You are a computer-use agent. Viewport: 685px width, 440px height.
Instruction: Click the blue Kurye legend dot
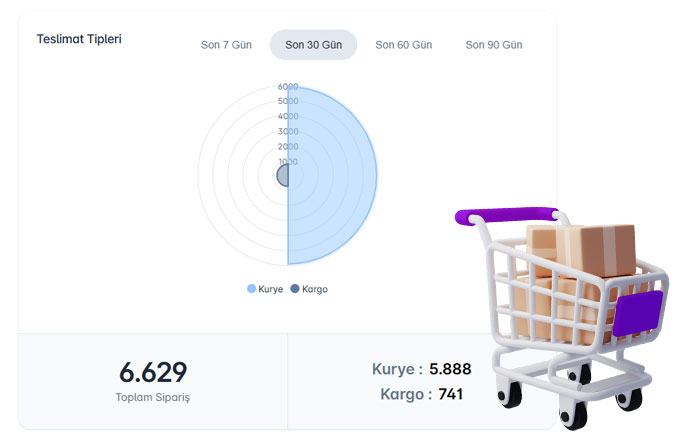click(252, 289)
